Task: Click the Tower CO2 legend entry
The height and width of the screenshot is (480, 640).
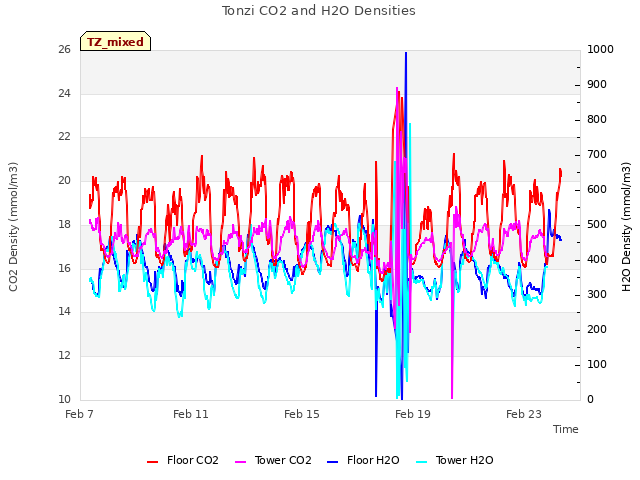Action: pos(273,460)
